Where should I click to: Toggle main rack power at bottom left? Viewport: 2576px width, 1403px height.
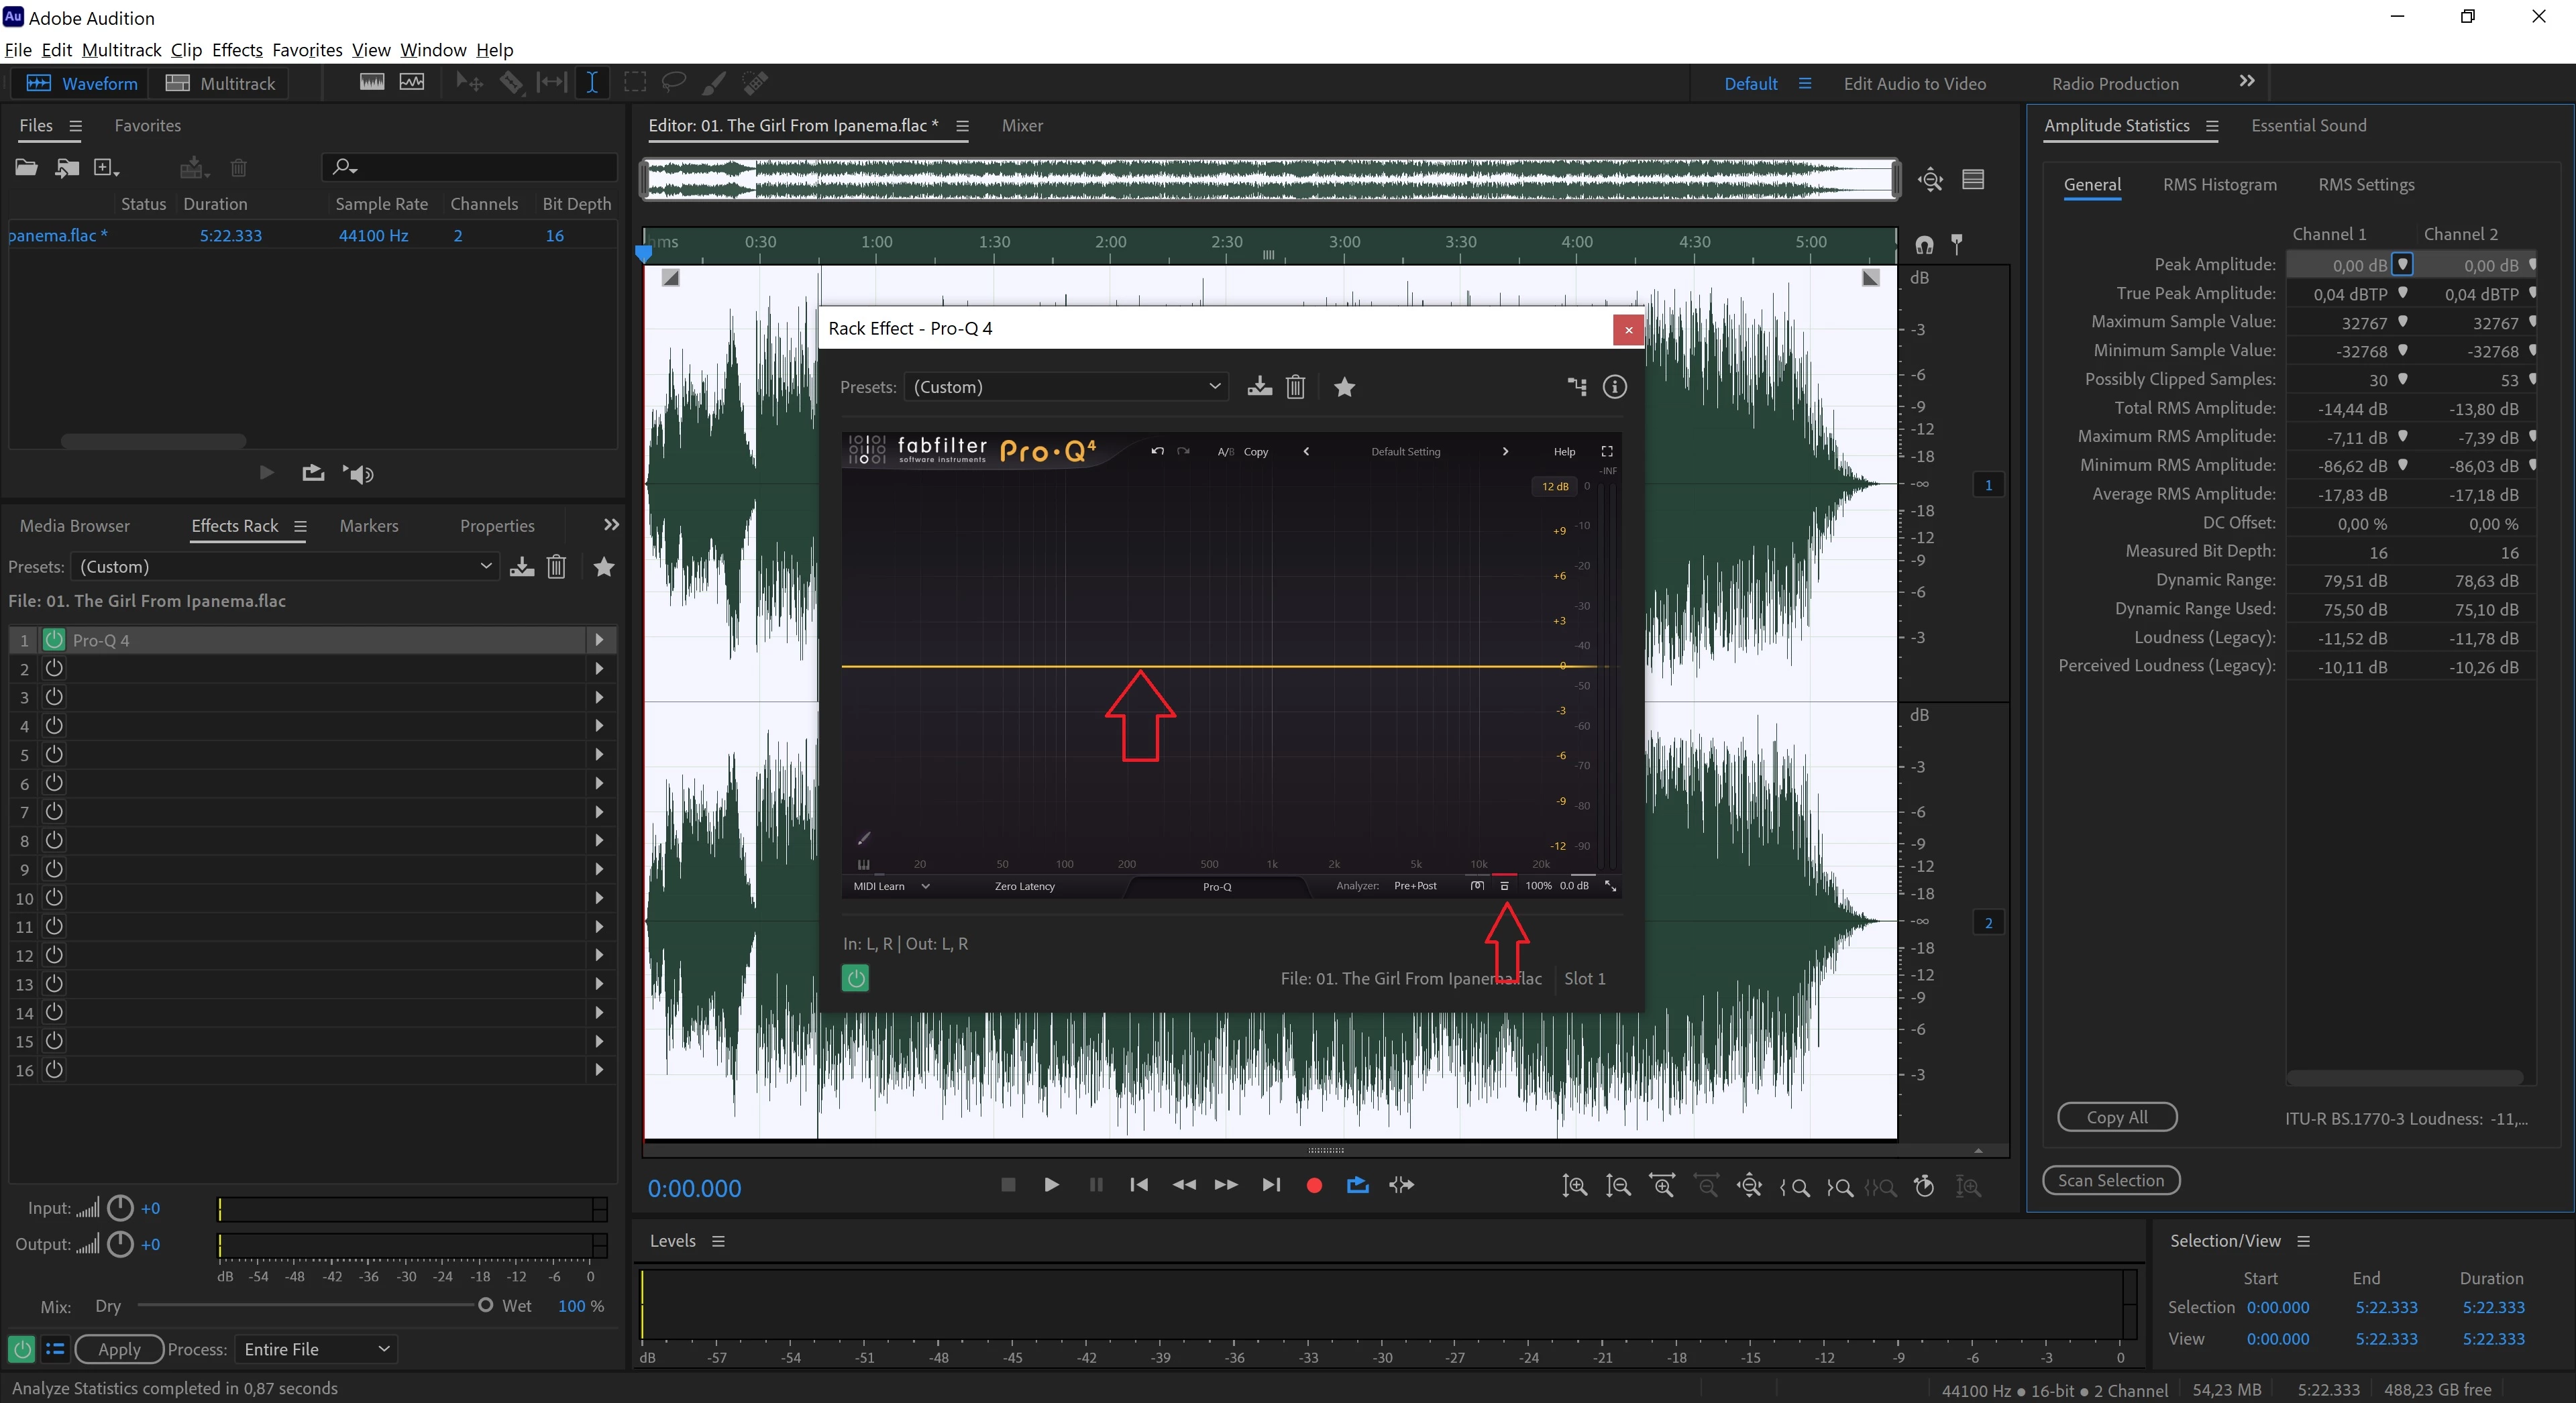(x=21, y=1349)
